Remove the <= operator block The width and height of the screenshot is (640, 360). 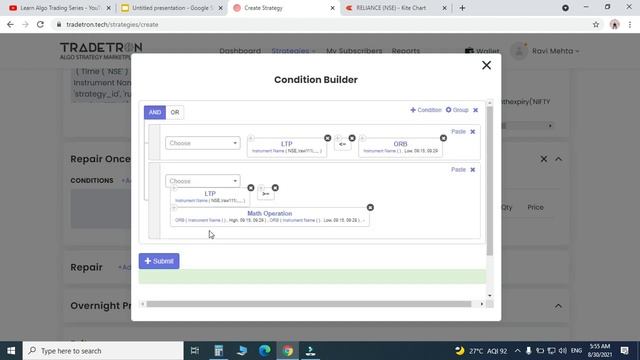coord(352,138)
